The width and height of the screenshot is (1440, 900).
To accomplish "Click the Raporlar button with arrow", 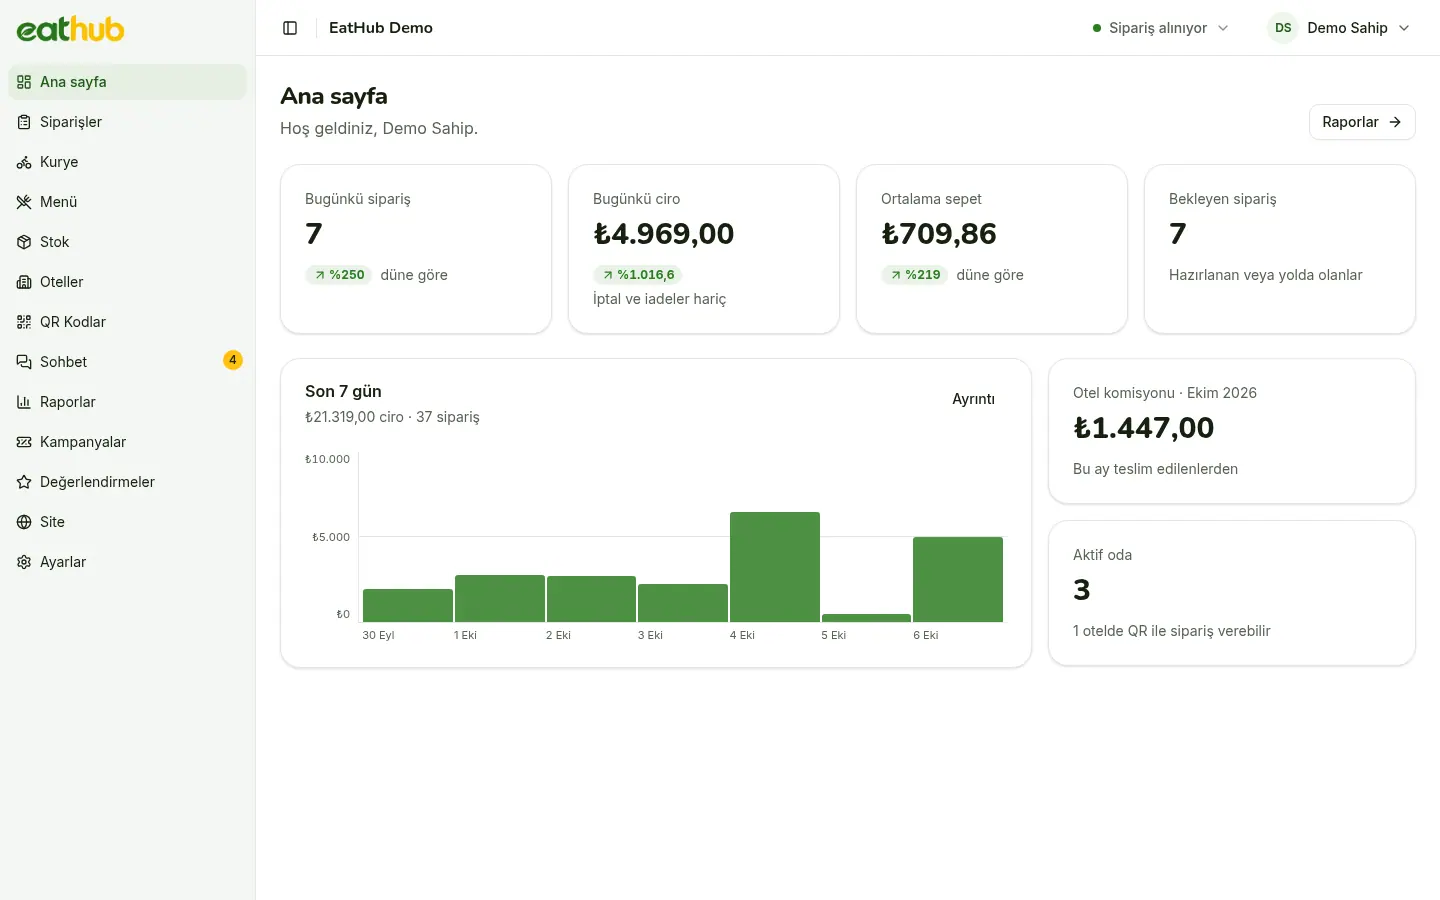I will click(x=1362, y=122).
